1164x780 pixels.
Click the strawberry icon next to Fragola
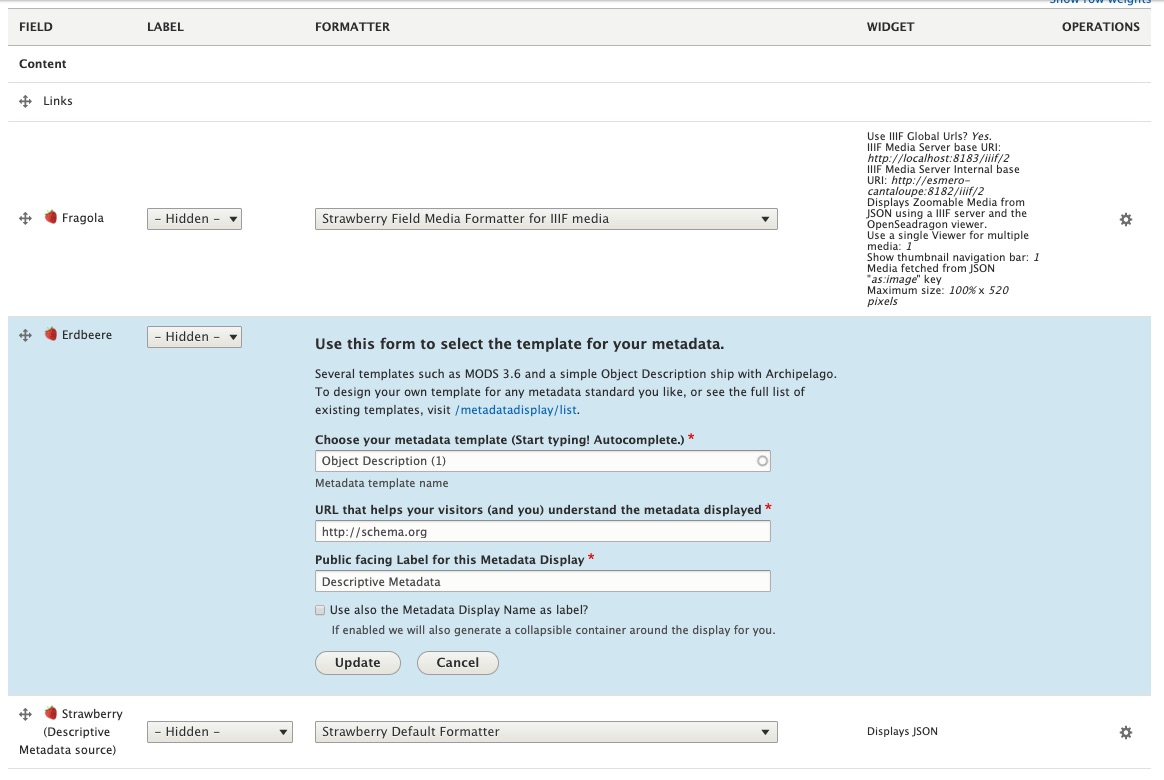(x=51, y=217)
